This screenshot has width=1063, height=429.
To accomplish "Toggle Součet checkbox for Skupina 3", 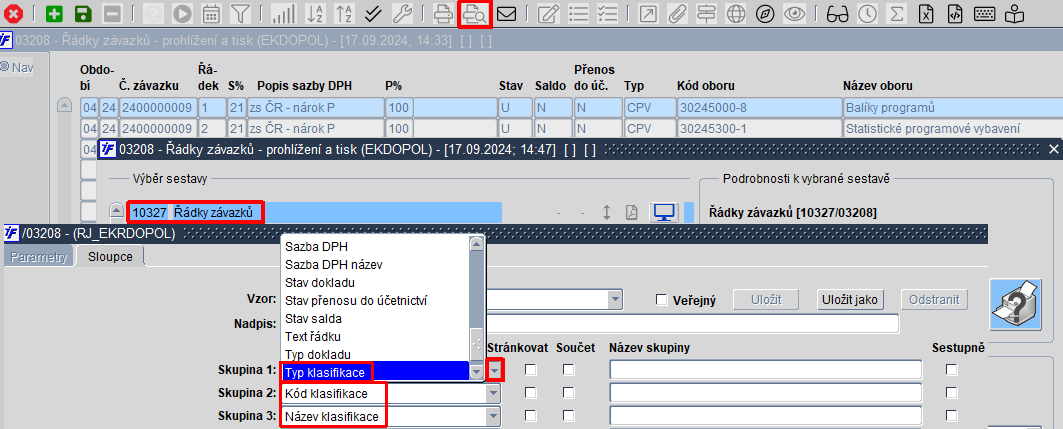I will point(568,415).
